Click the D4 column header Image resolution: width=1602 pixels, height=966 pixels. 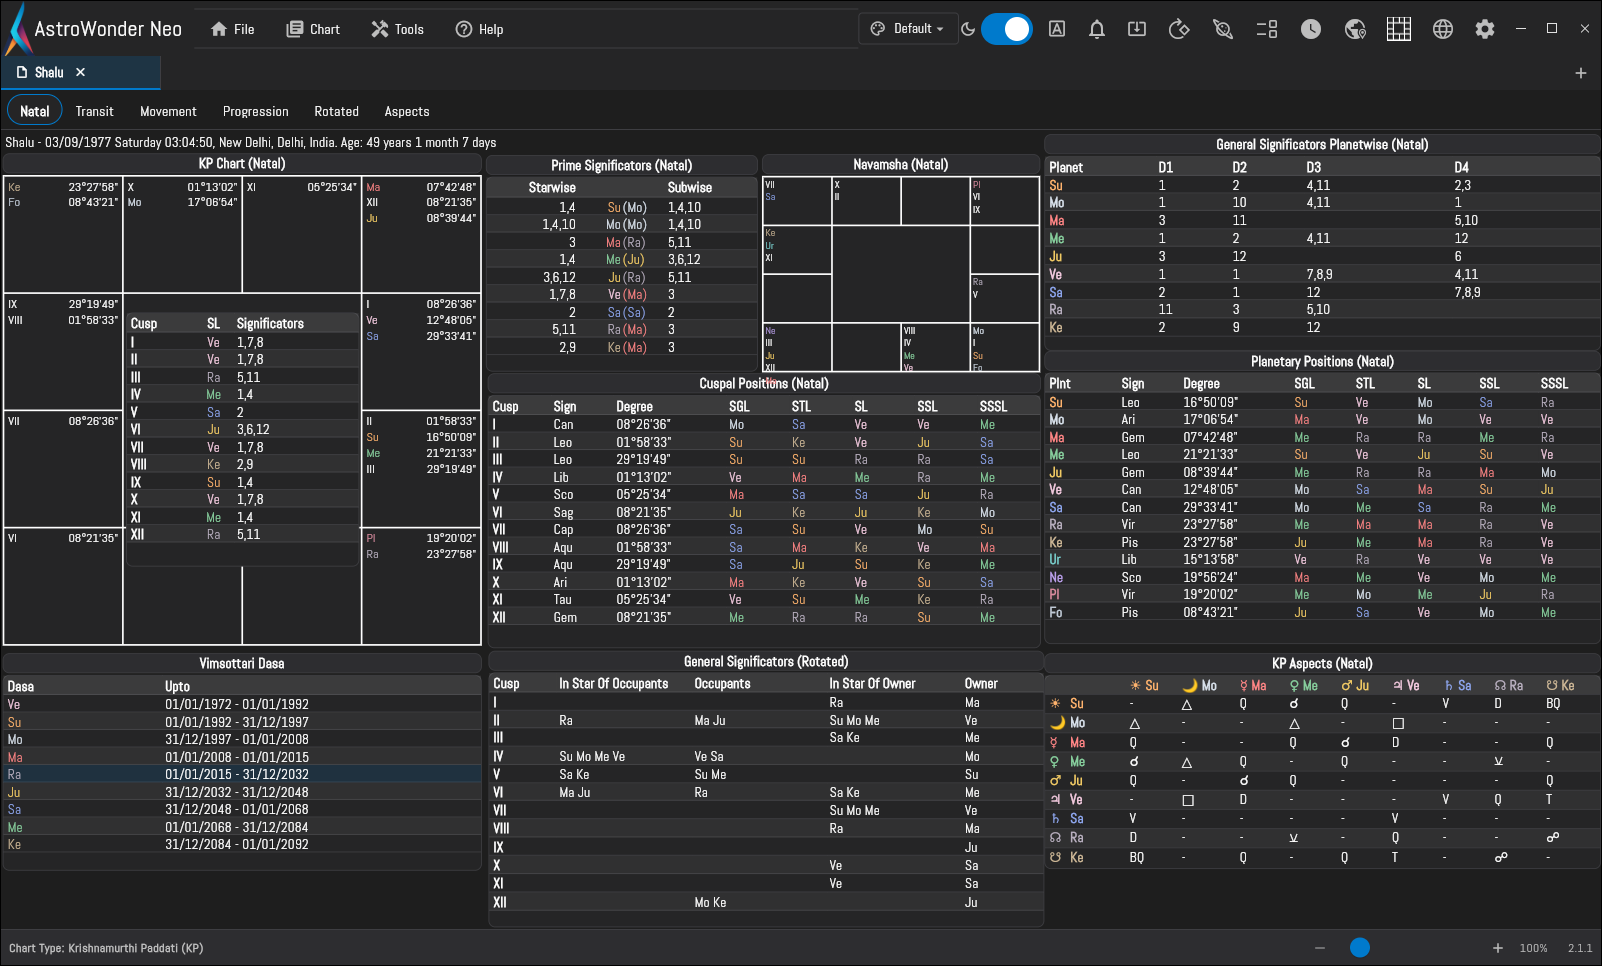(1462, 167)
